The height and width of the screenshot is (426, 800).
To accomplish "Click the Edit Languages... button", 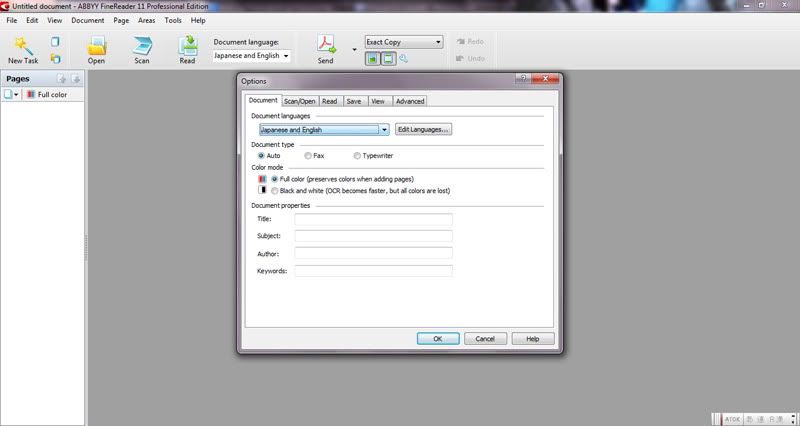I will (x=423, y=130).
